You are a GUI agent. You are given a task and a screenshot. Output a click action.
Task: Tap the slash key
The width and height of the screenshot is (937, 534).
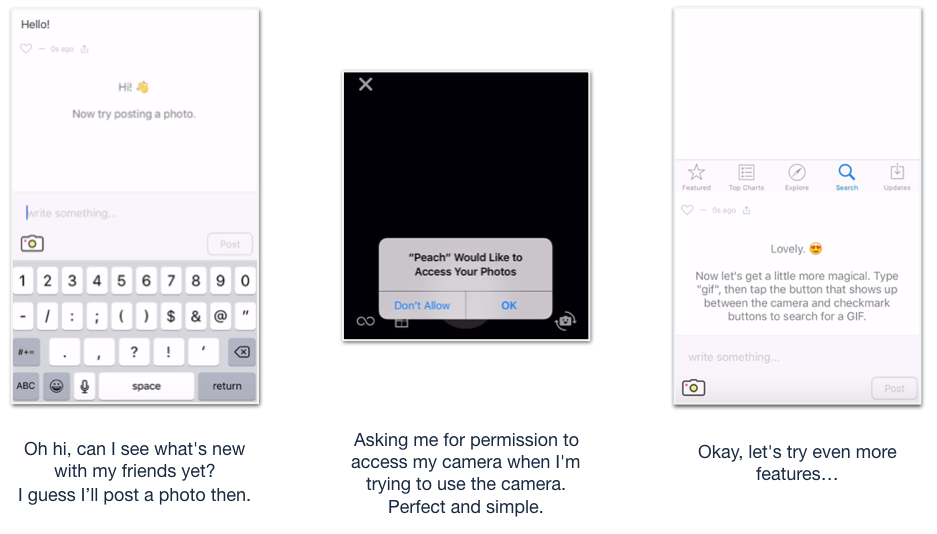47,316
